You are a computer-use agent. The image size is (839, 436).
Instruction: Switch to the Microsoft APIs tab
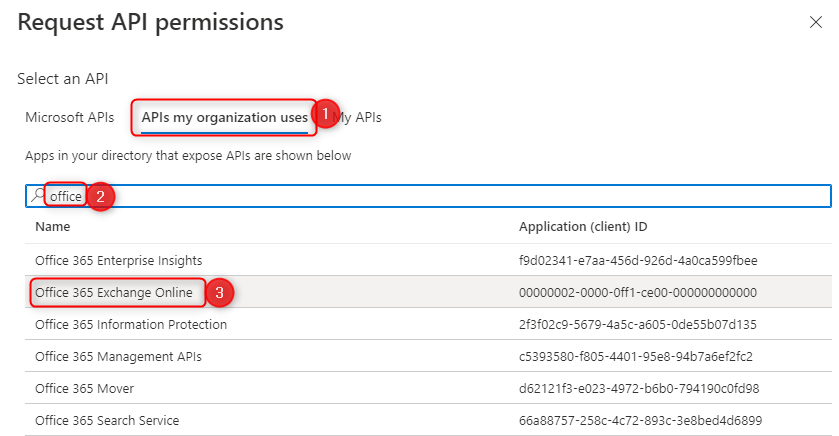pos(70,117)
